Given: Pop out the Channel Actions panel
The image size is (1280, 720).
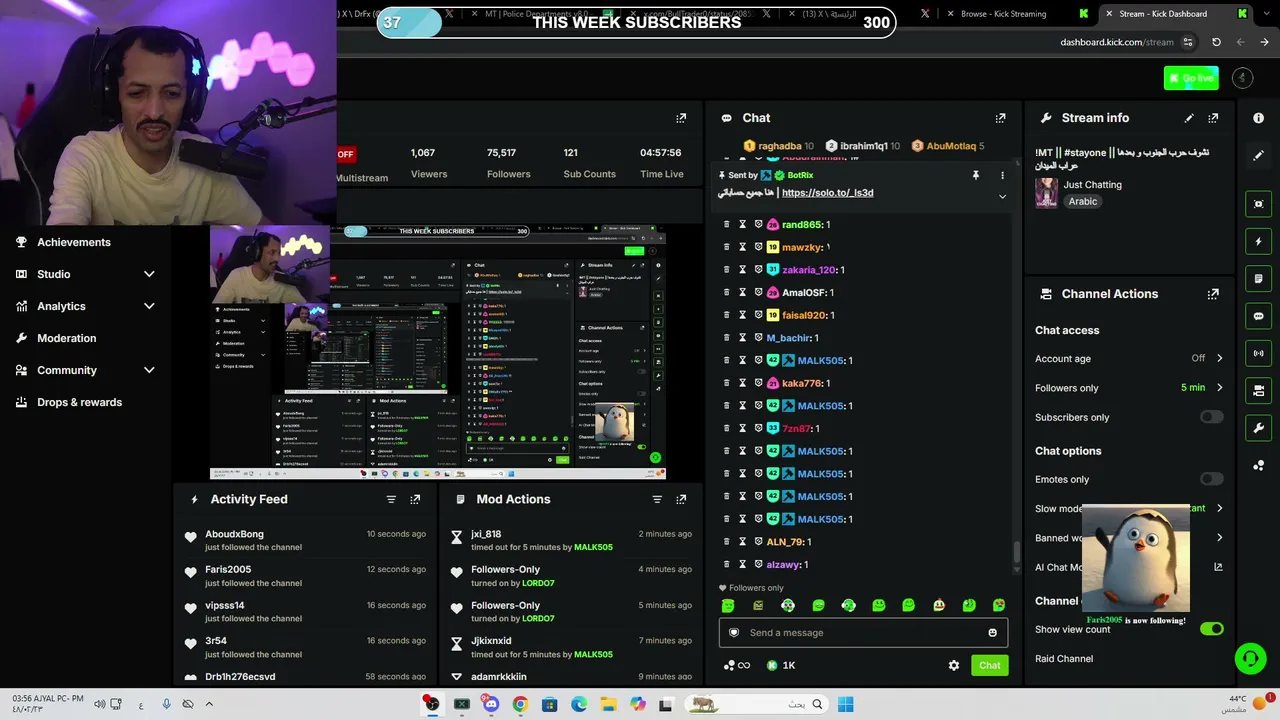Looking at the screenshot, I should [x=1213, y=294].
